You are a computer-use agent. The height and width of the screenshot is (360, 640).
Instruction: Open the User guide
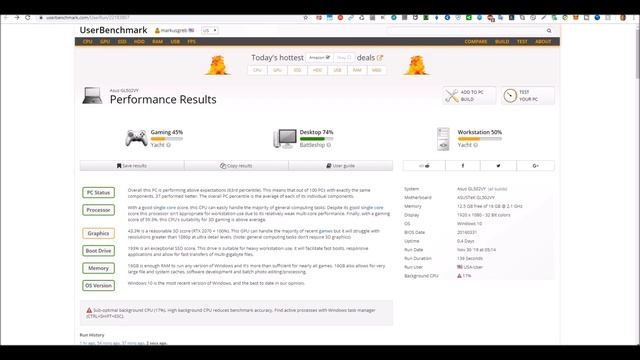point(341,166)
